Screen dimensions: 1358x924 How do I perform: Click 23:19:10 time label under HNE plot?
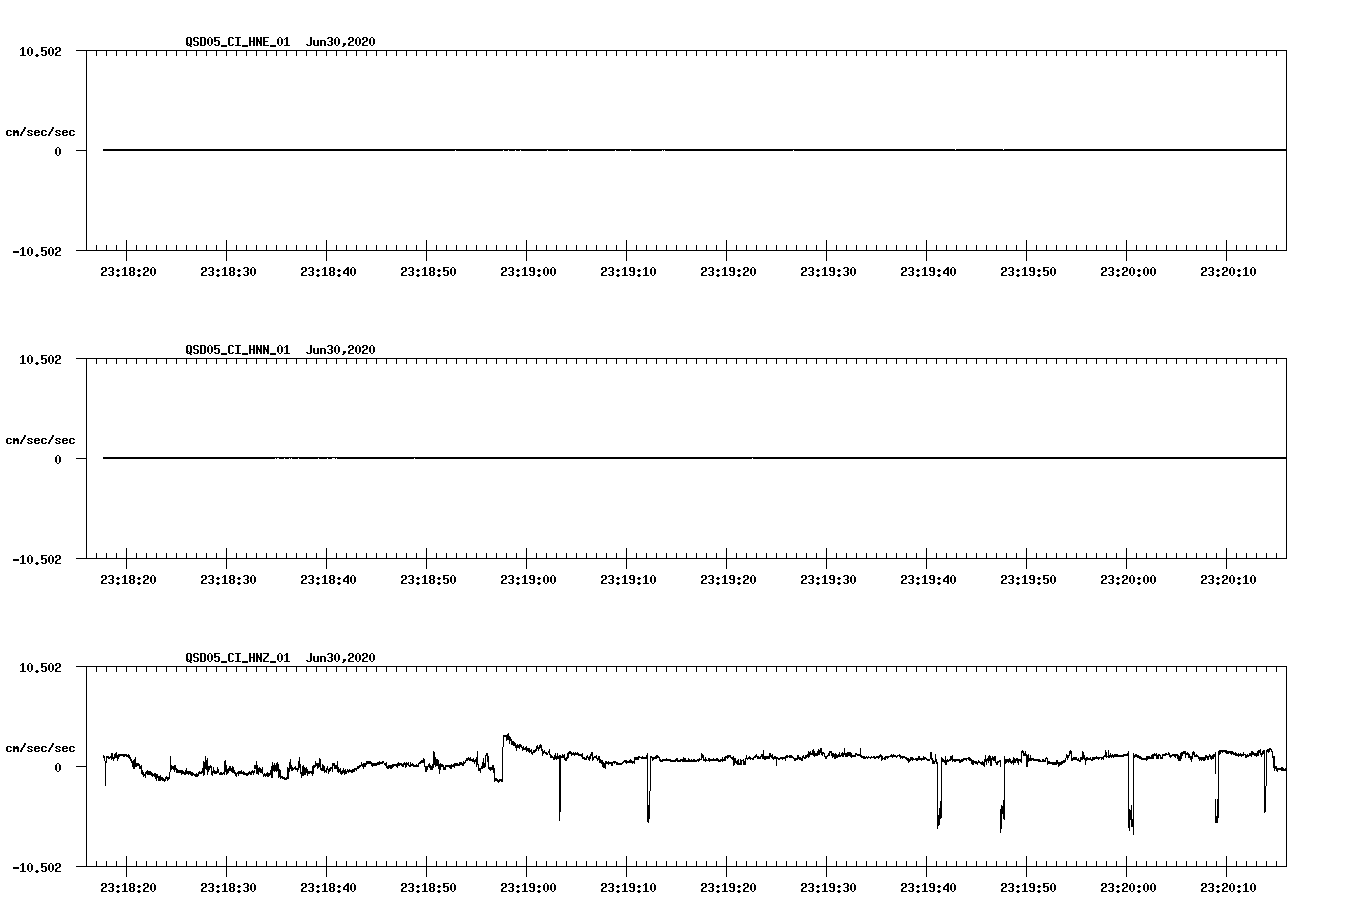628,272
